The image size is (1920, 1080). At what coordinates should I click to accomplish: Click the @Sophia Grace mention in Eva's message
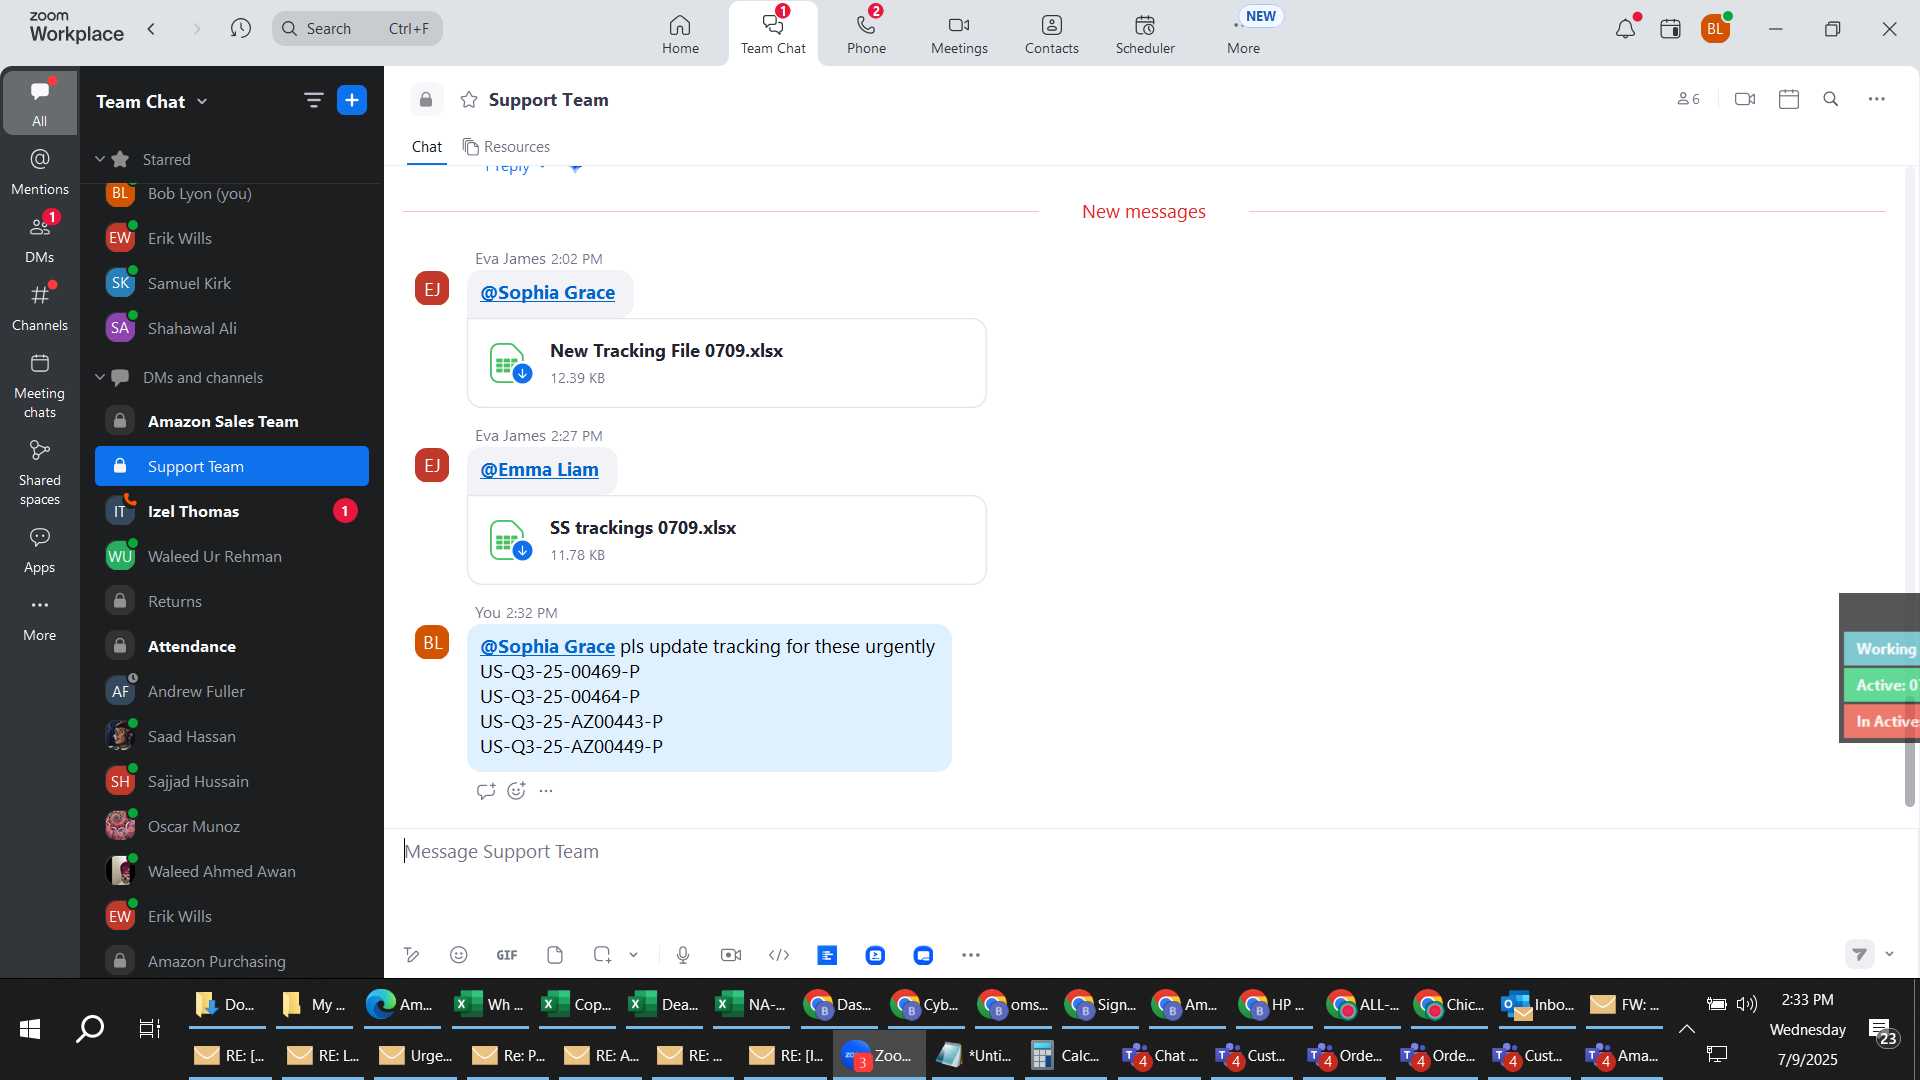pyautogui.click(x=547, y=292)
